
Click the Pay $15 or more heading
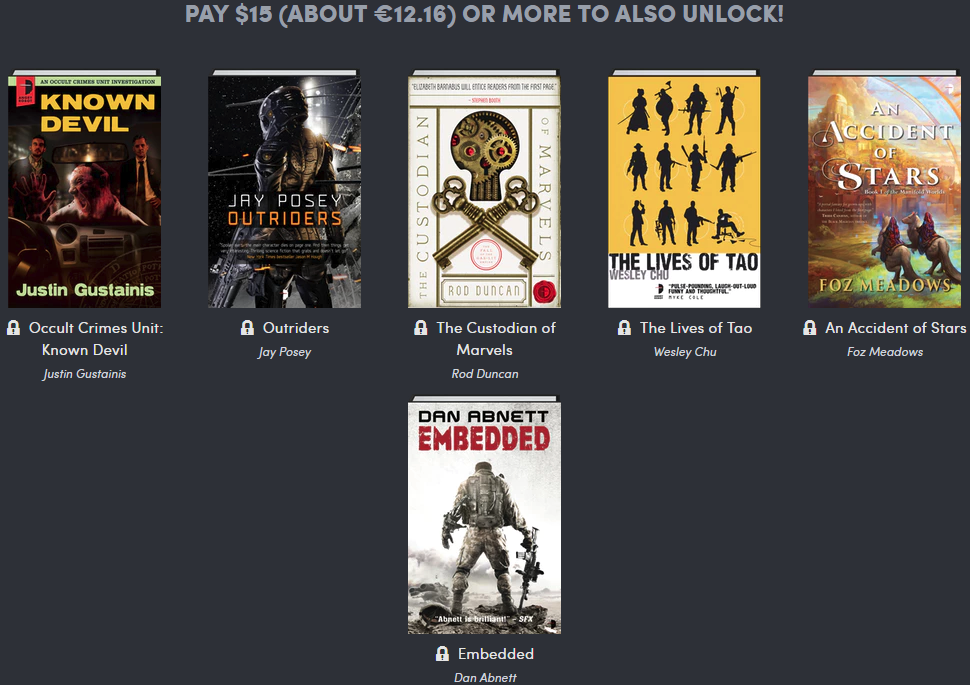484,14
